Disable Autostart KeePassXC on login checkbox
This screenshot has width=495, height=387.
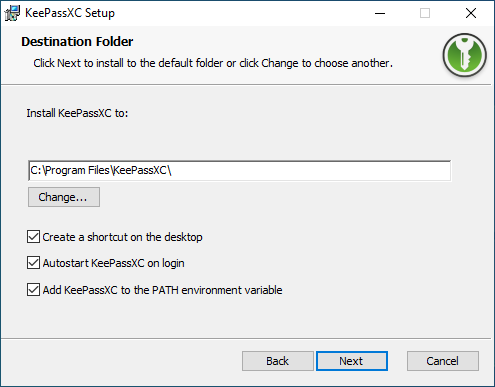[x=33, y=263]
